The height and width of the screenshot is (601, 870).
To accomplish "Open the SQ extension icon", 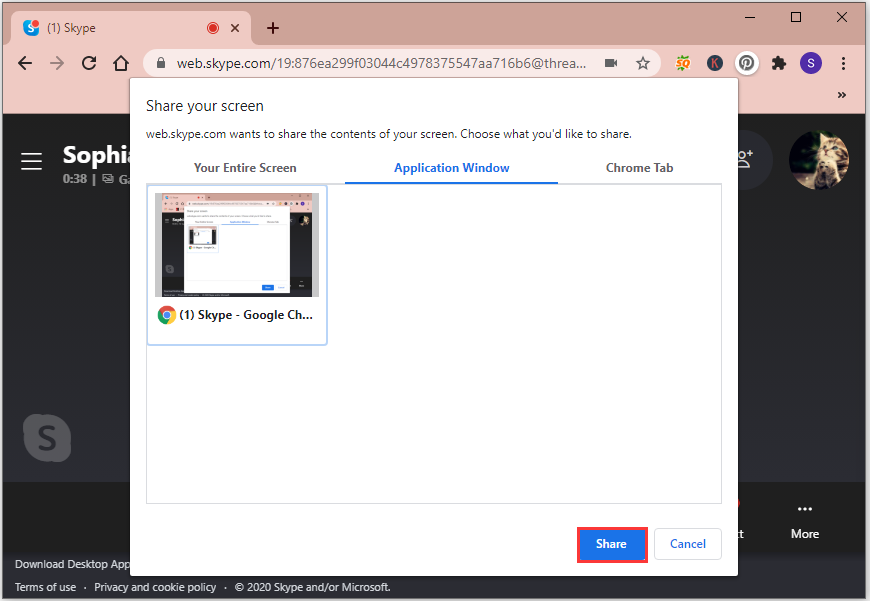I will pyautogui.click(x=682, y=63).
